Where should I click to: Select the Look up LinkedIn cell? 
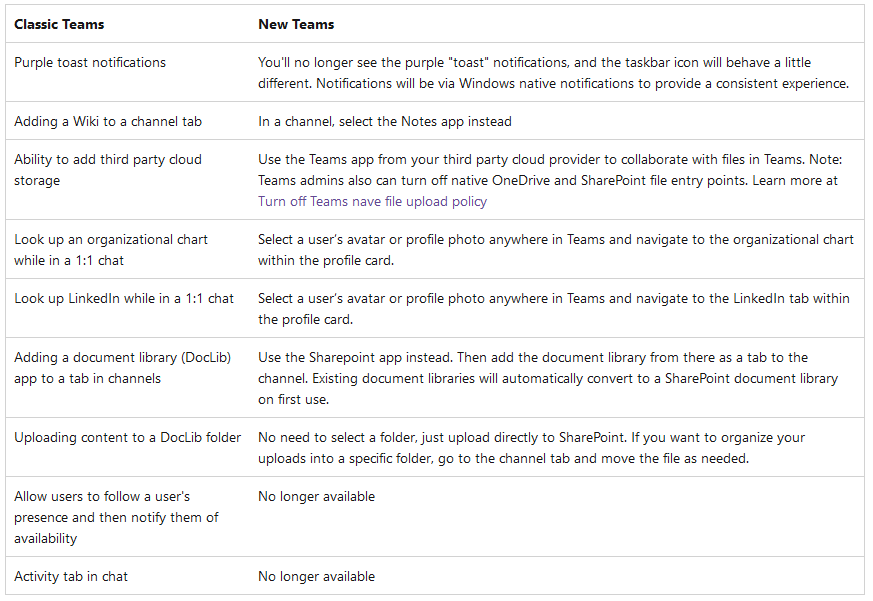pos(124,298)
